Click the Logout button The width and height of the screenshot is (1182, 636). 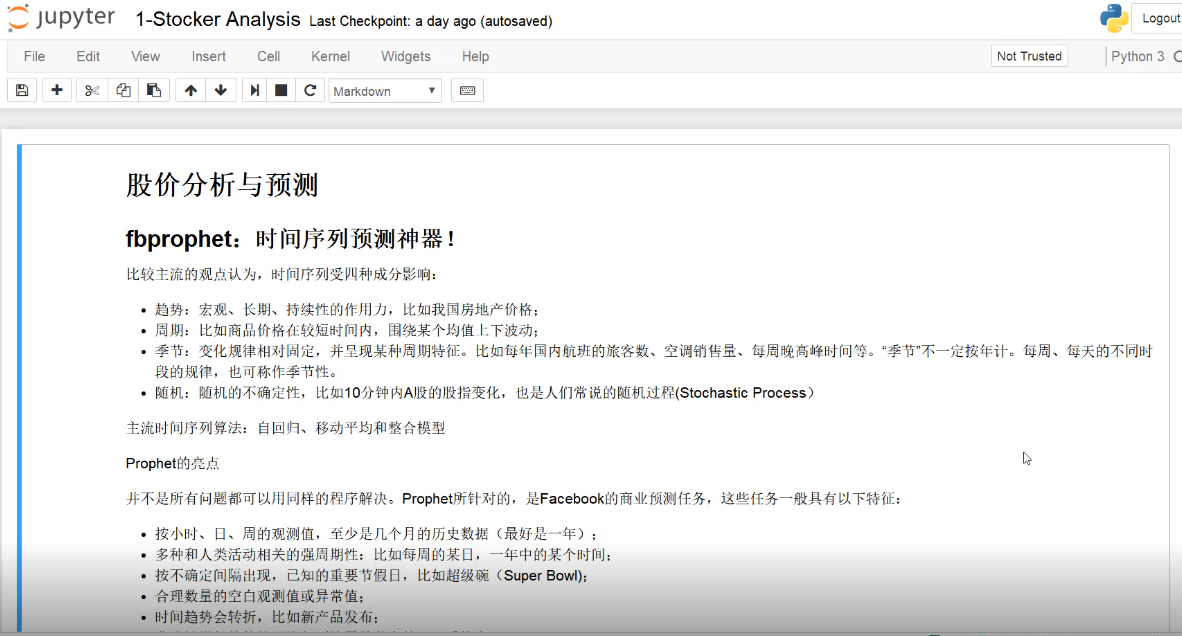coord(1160,18)
